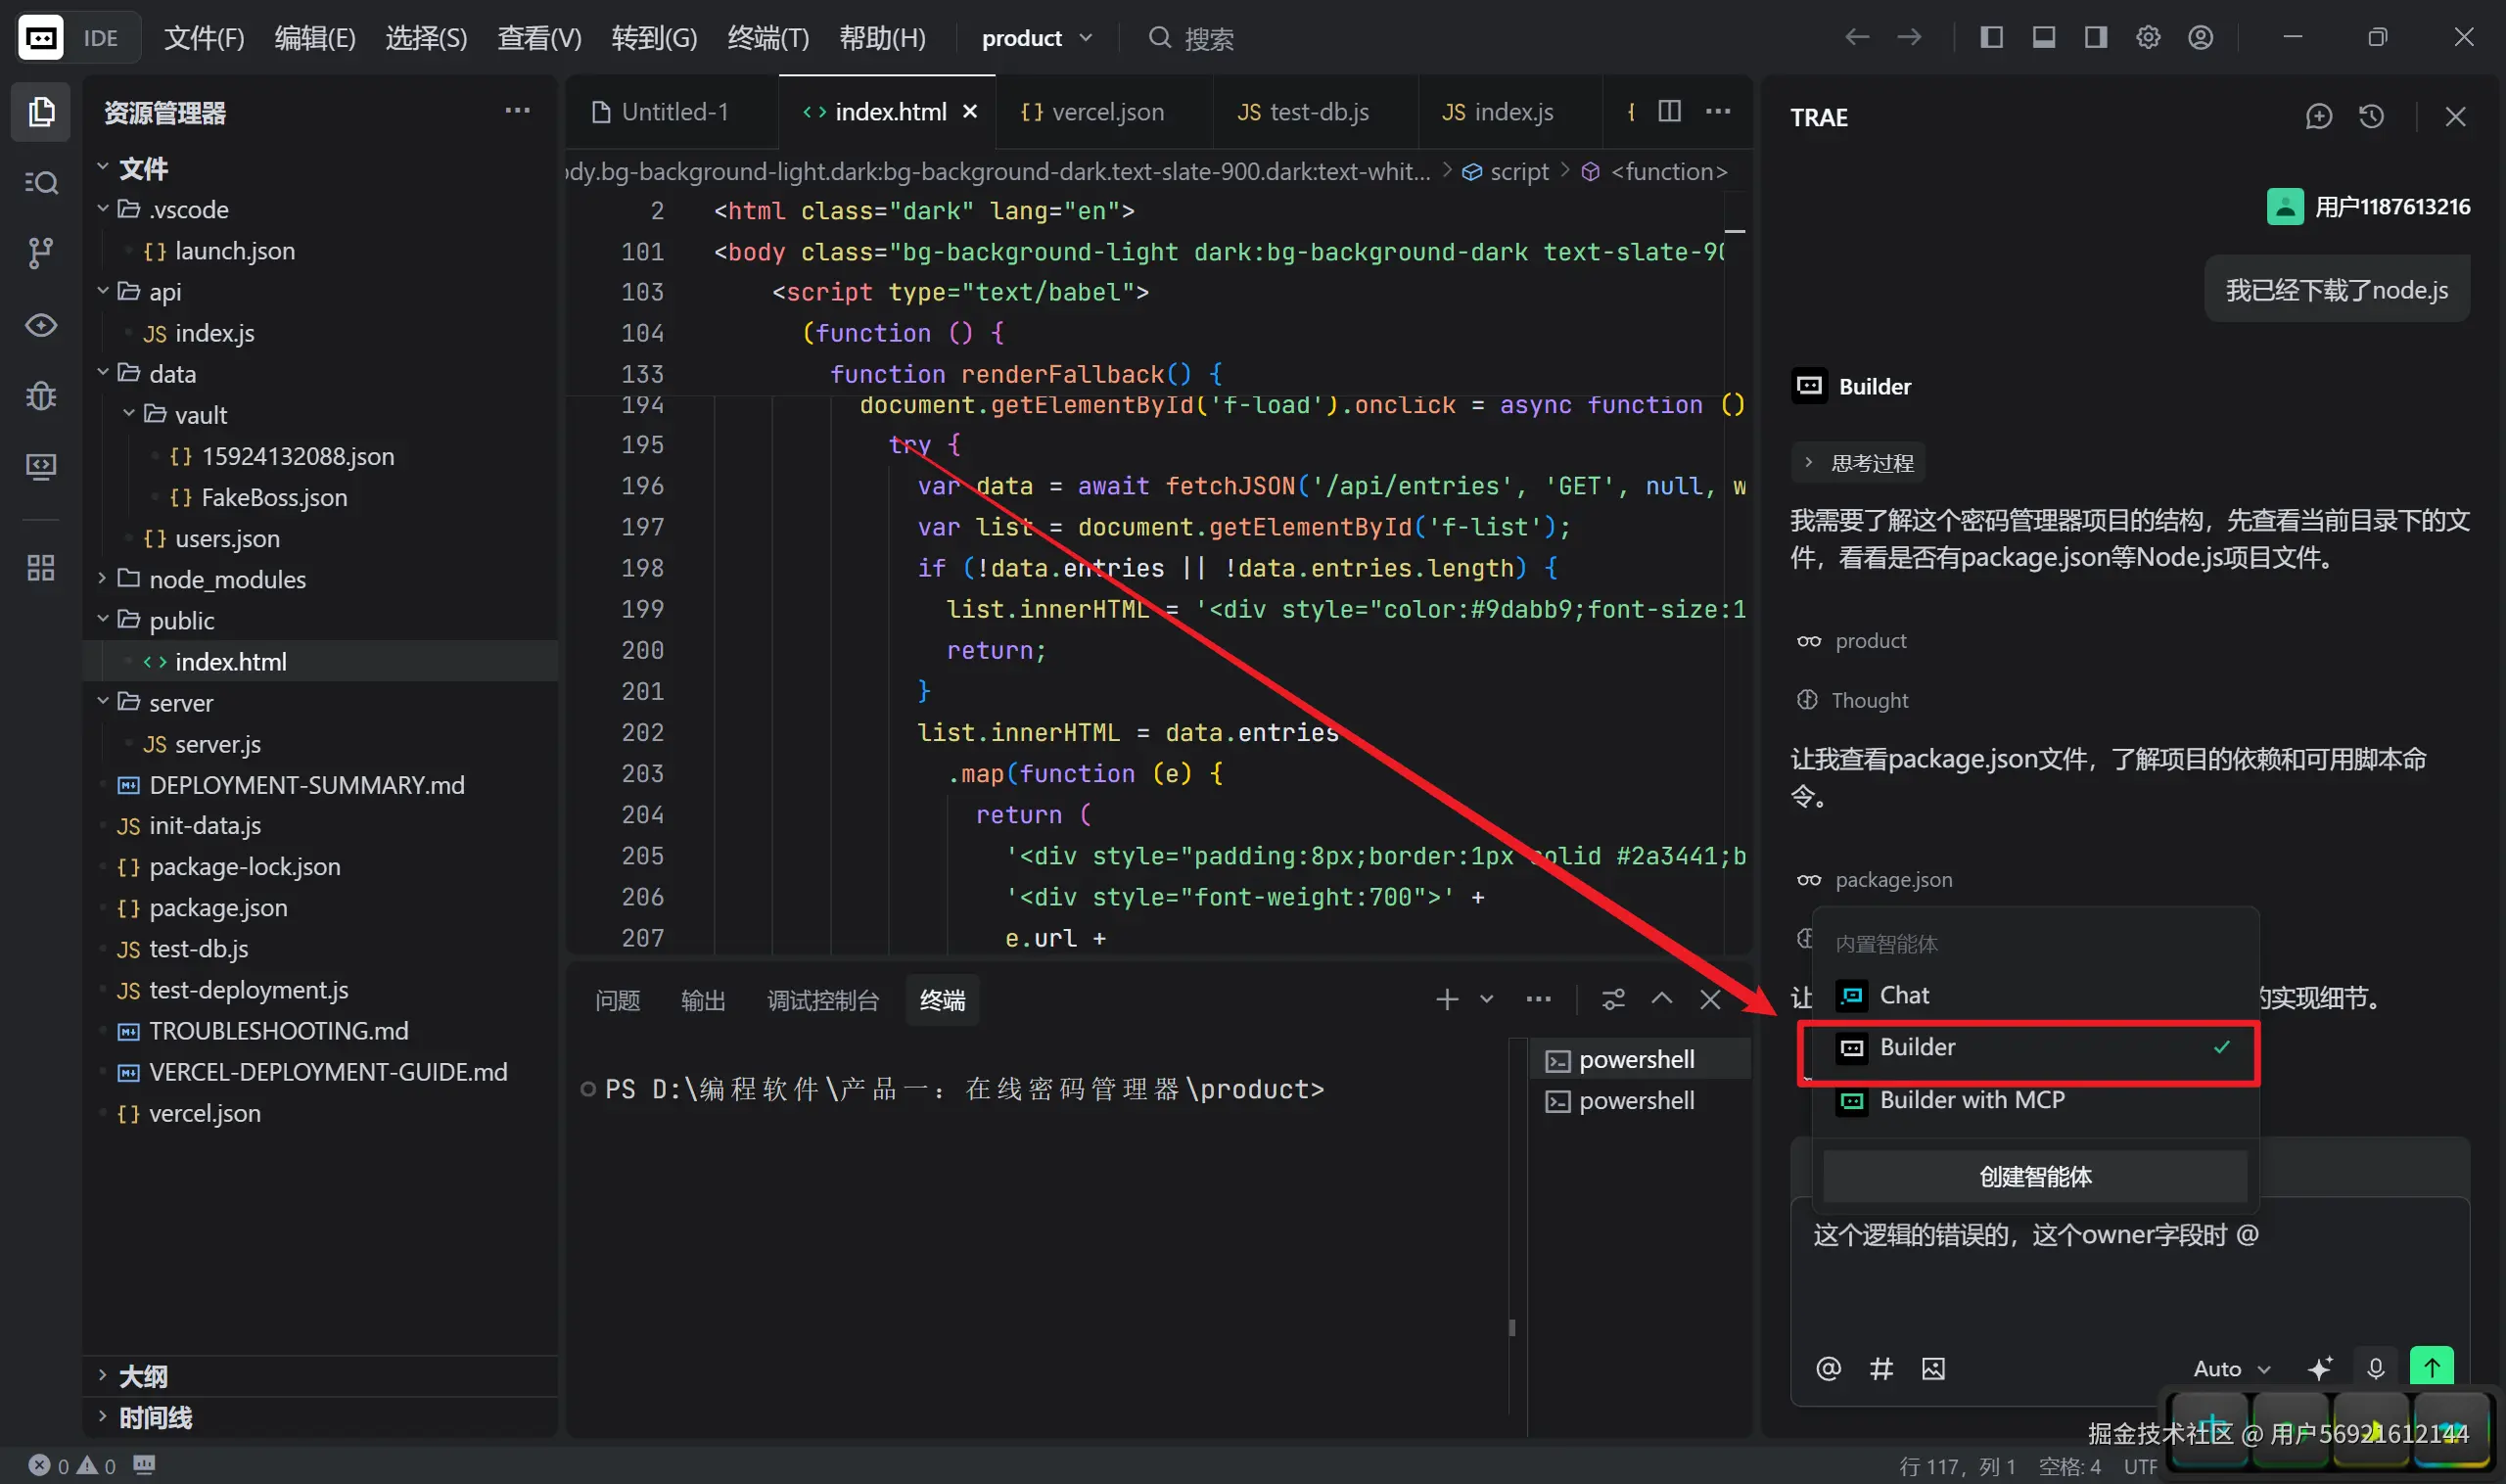Open the extensions grid icon in sidebar
Image resolution: width=2506 pixels, height=1484 pixels.
point(40,568)
